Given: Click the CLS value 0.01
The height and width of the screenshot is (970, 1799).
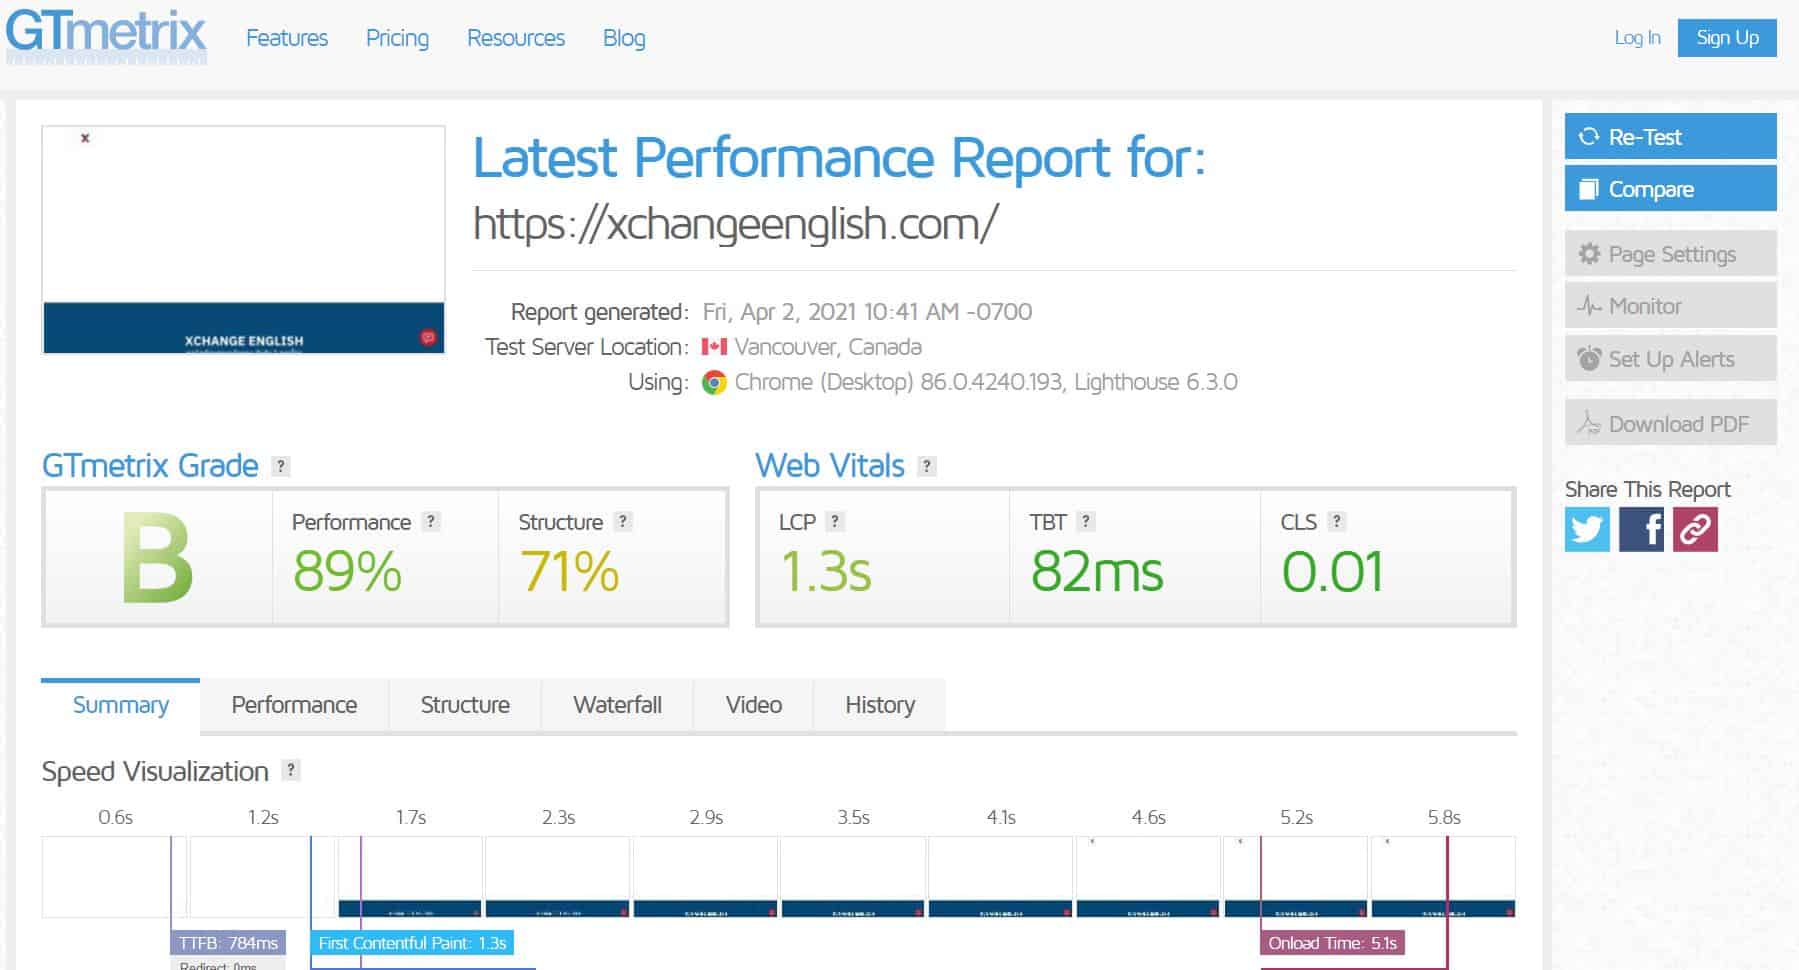Looking at the screenshot, I should [1333, 572].
